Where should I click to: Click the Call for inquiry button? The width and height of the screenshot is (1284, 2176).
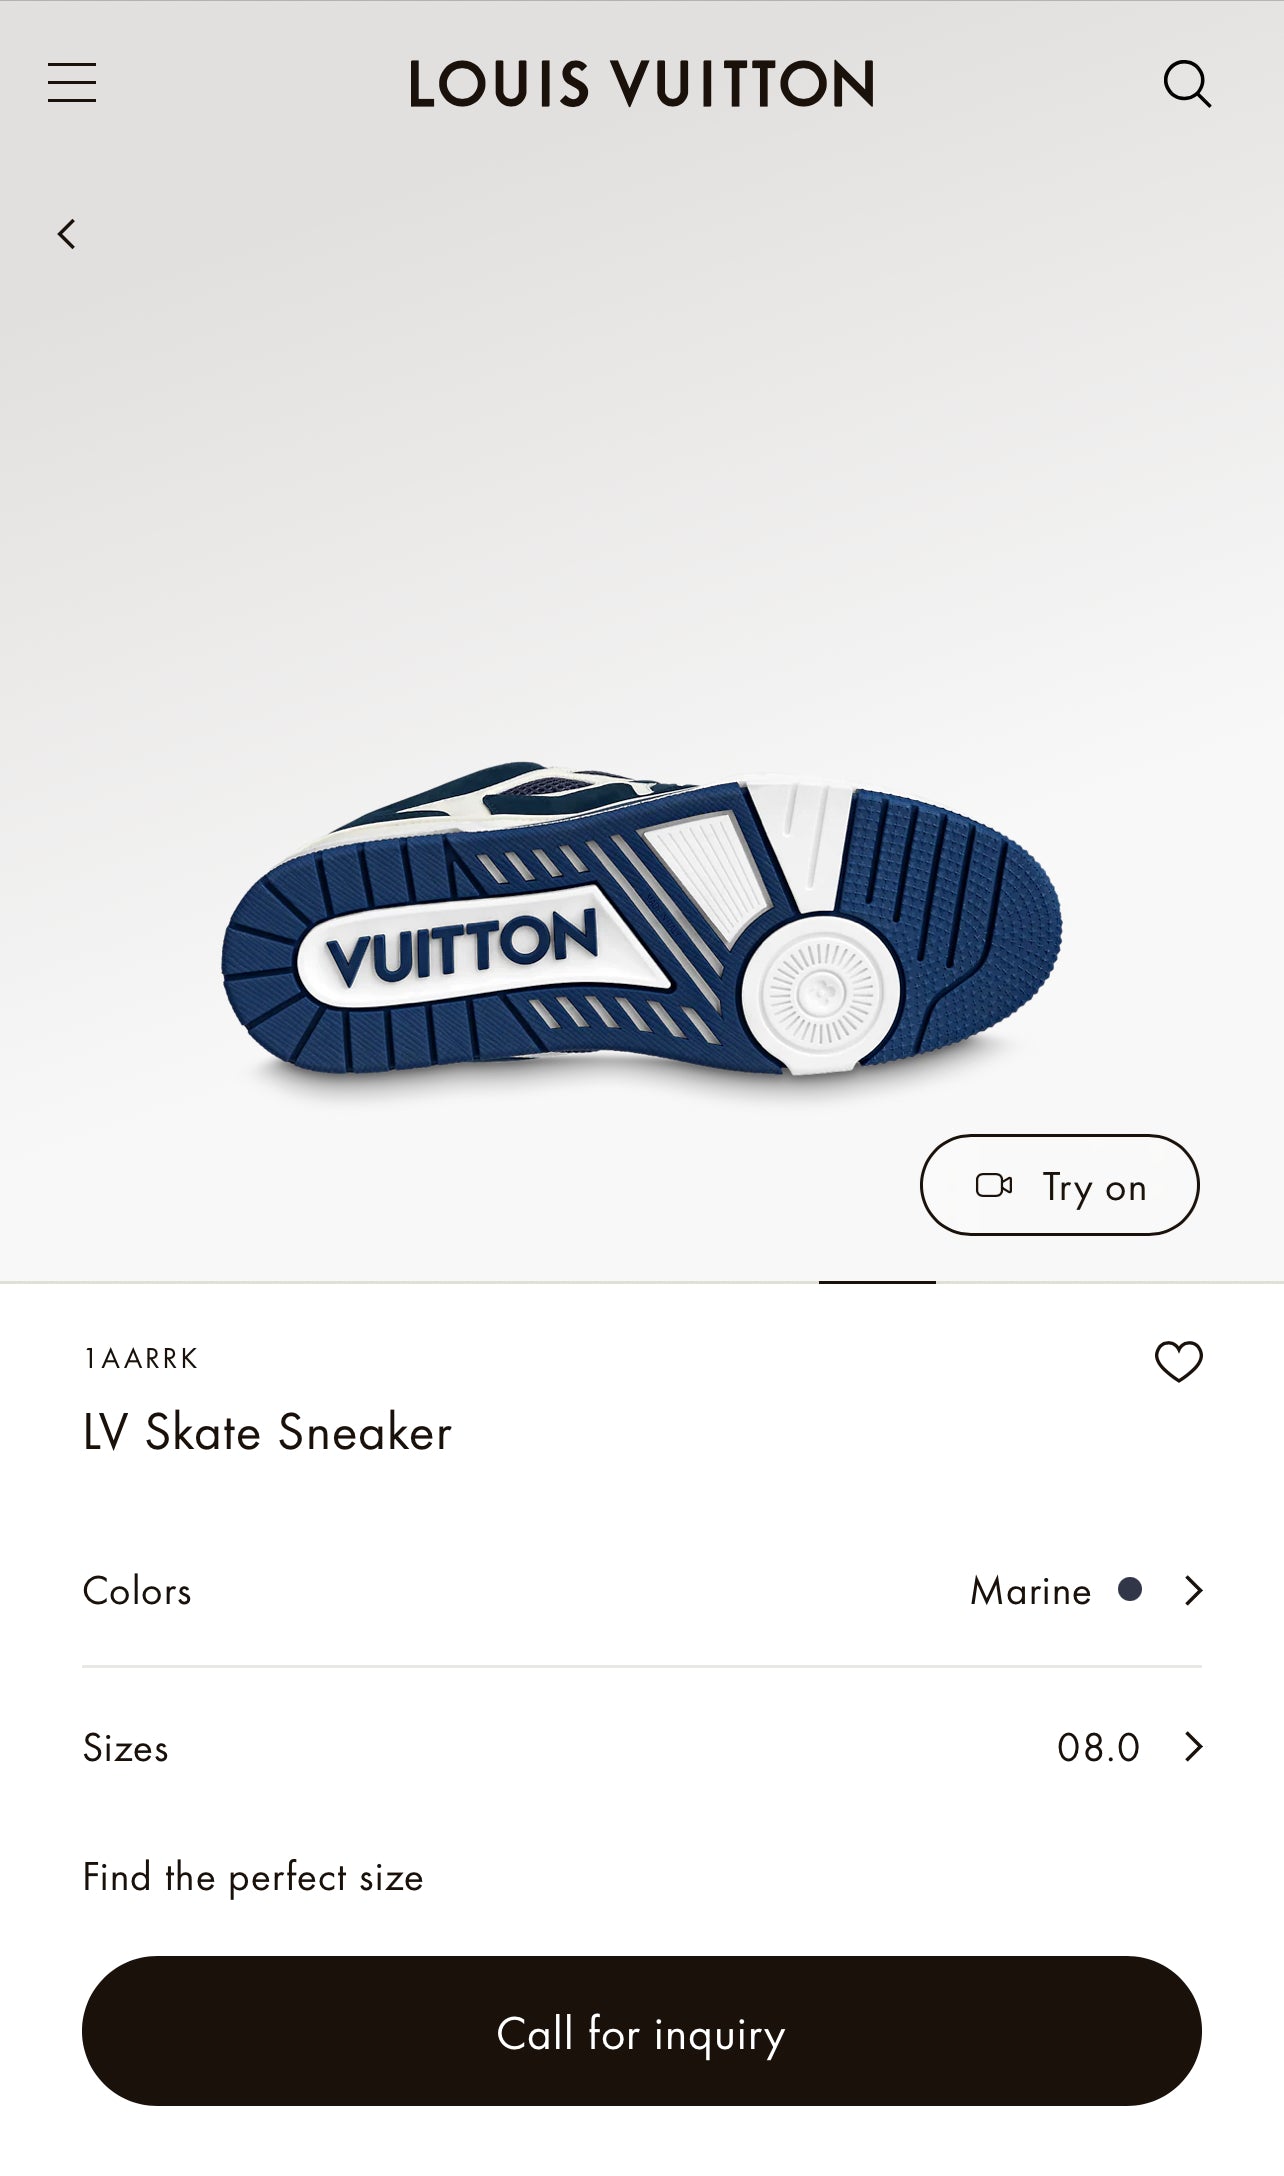coord(642,2031)
